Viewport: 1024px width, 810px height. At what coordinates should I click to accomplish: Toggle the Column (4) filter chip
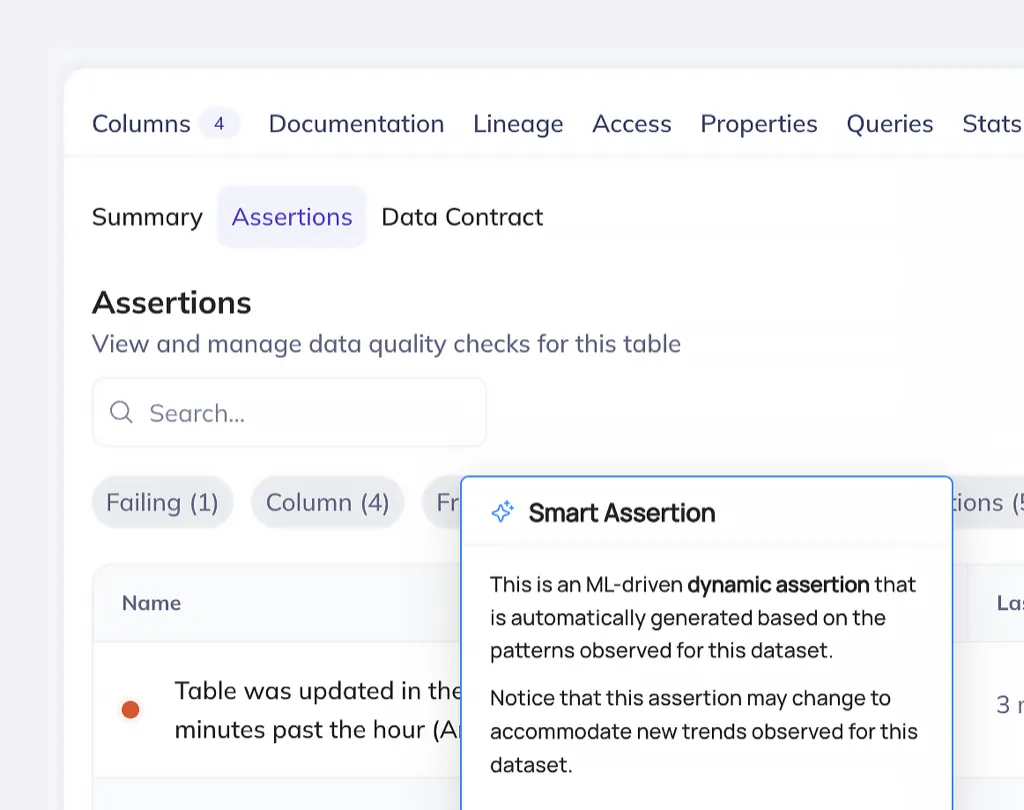[x=327, y=502]
